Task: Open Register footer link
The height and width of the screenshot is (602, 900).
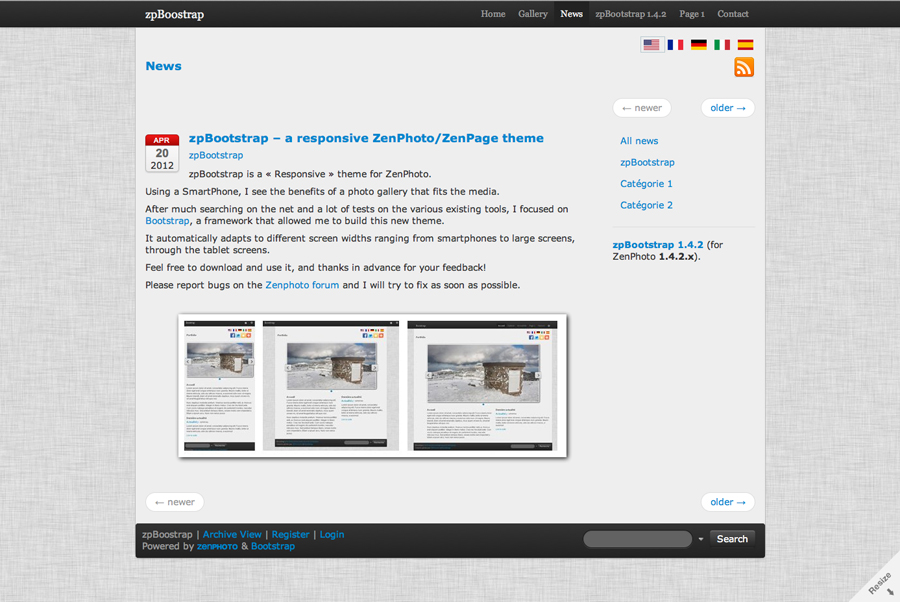Action: [290, 534]
